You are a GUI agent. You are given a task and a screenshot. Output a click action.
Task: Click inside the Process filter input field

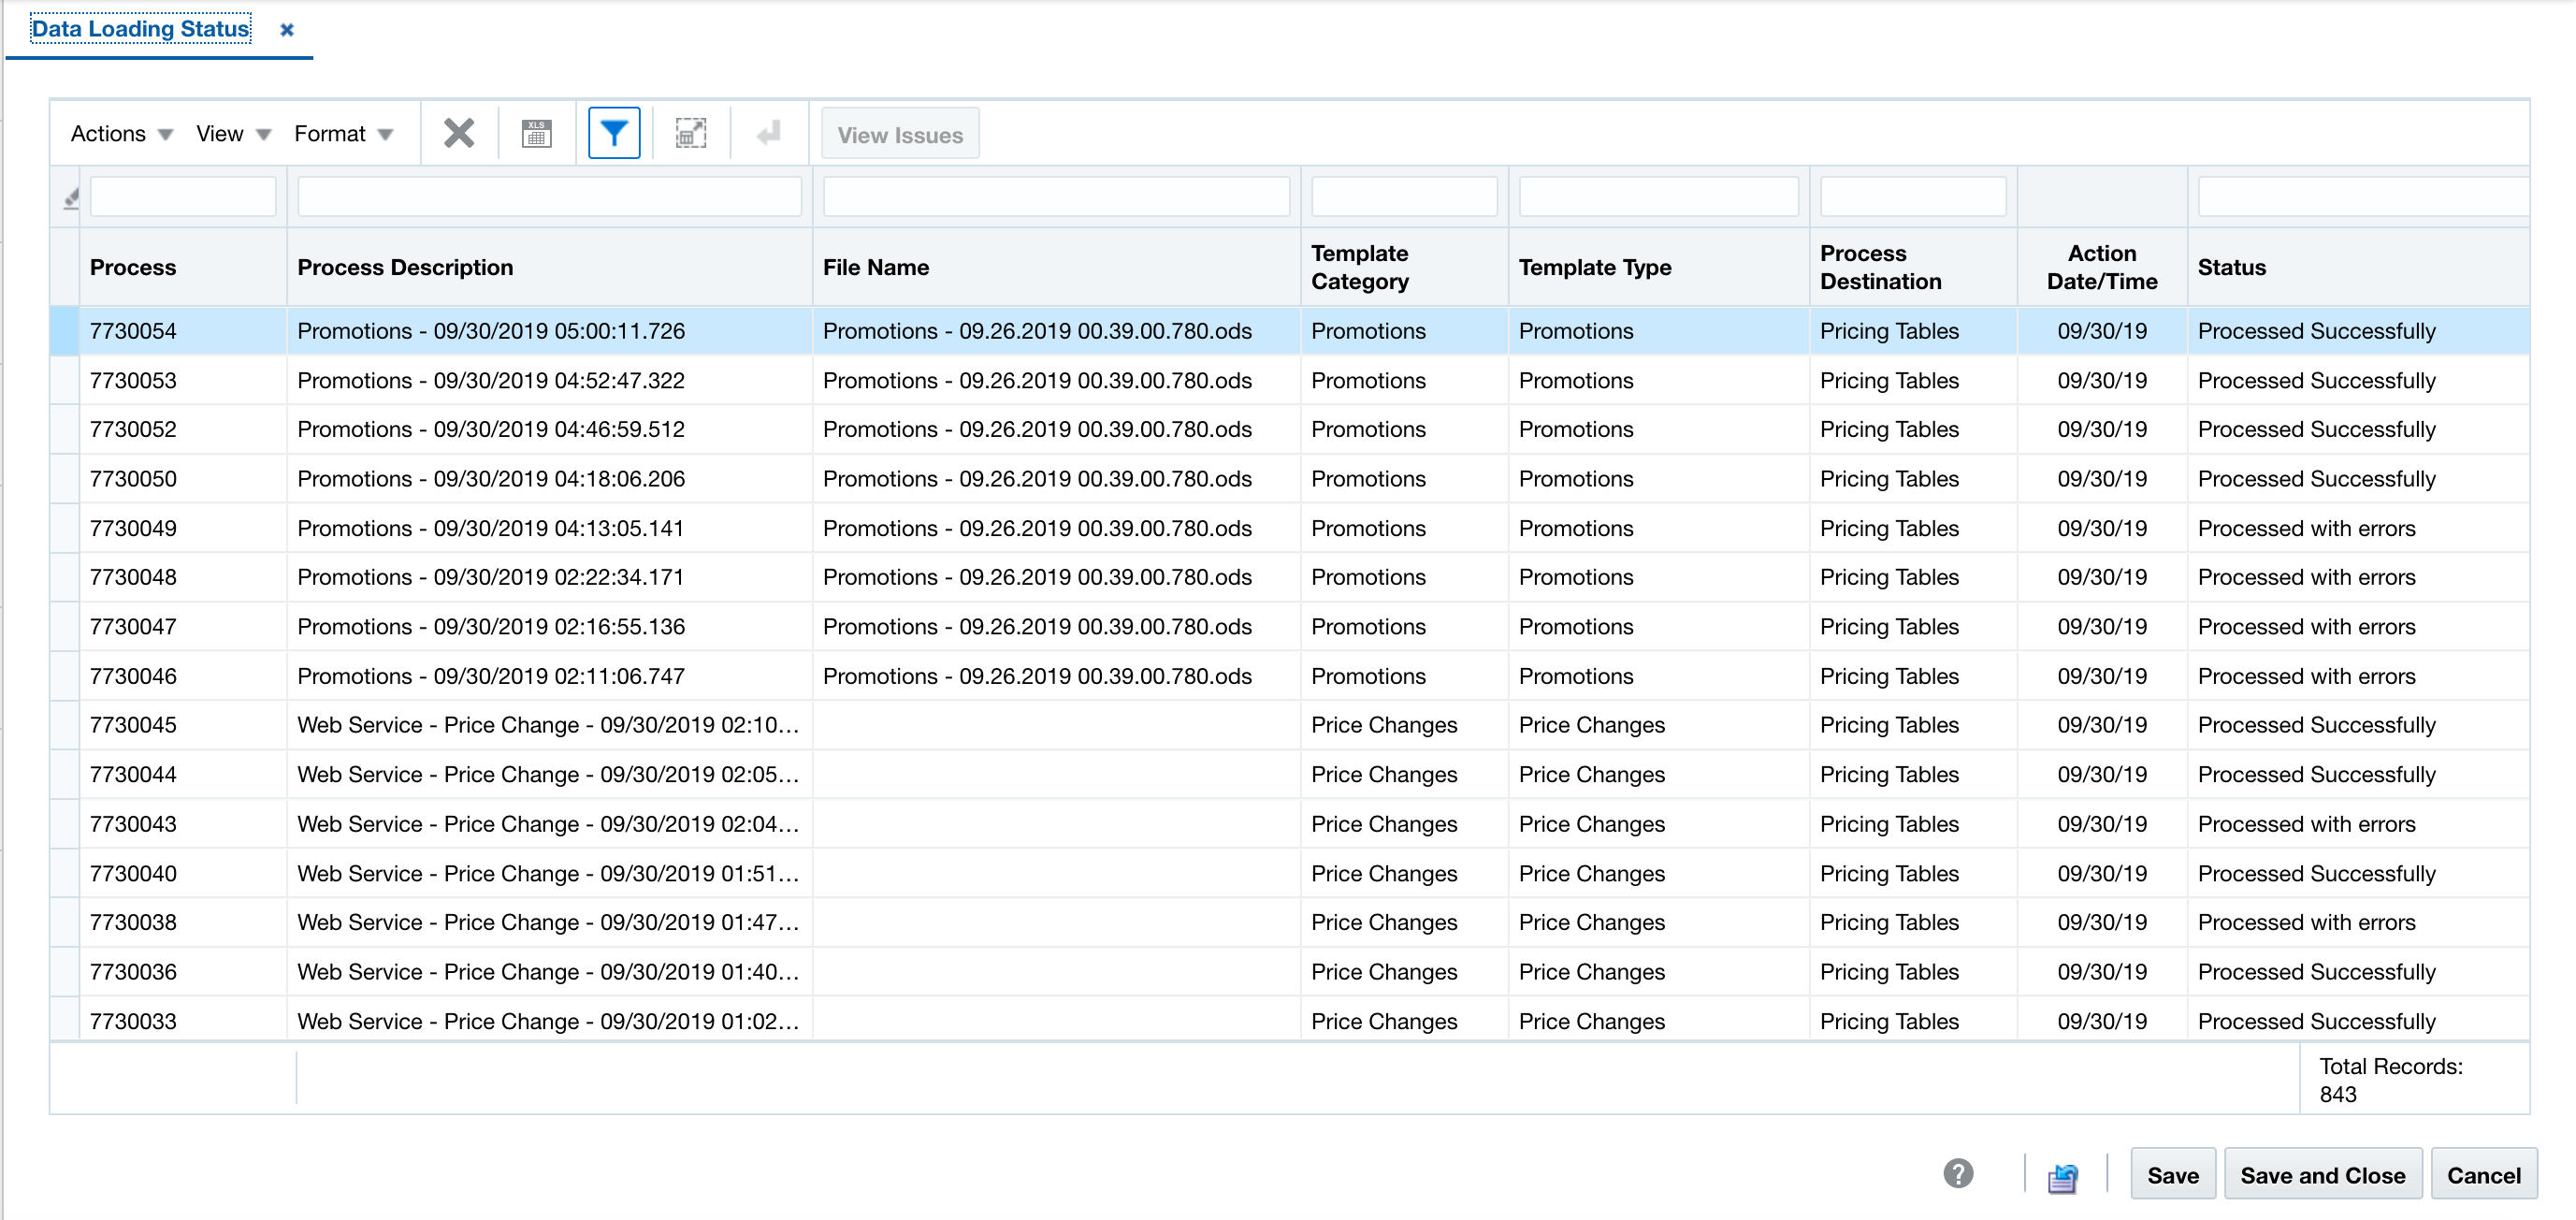click(183, 196)
